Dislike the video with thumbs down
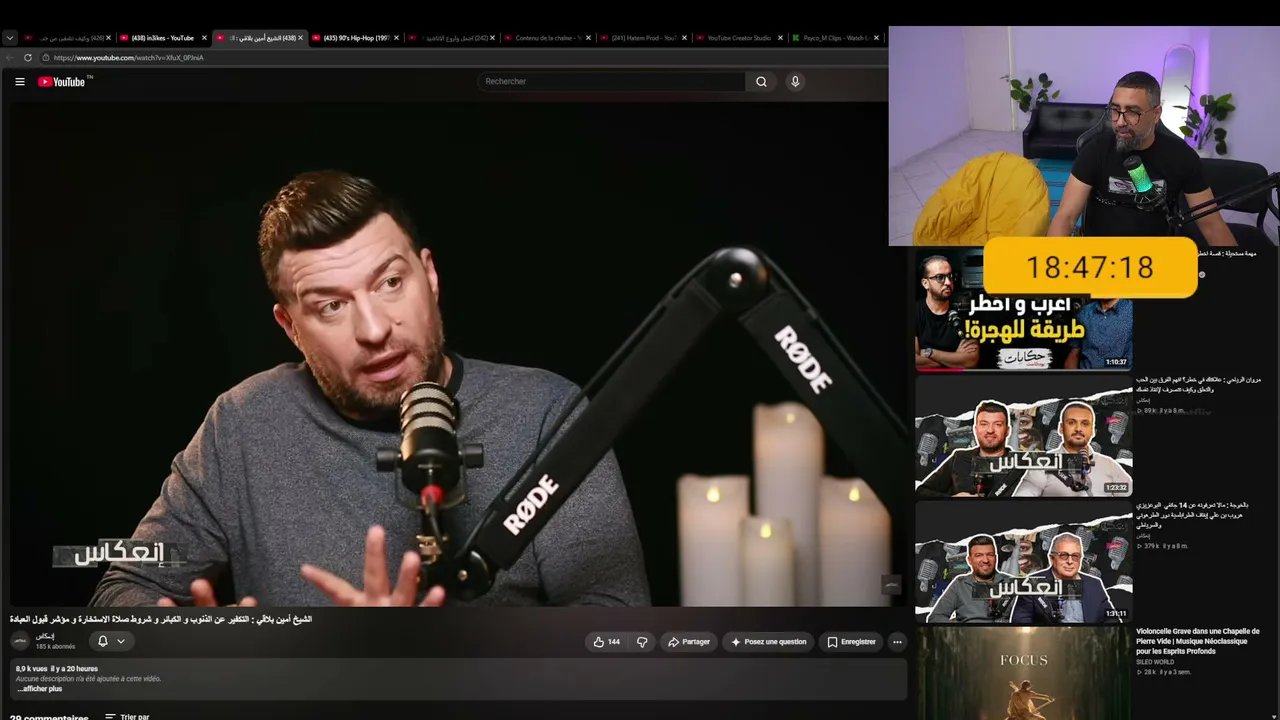Screen dimensions: 1280x720 (642, 642)
